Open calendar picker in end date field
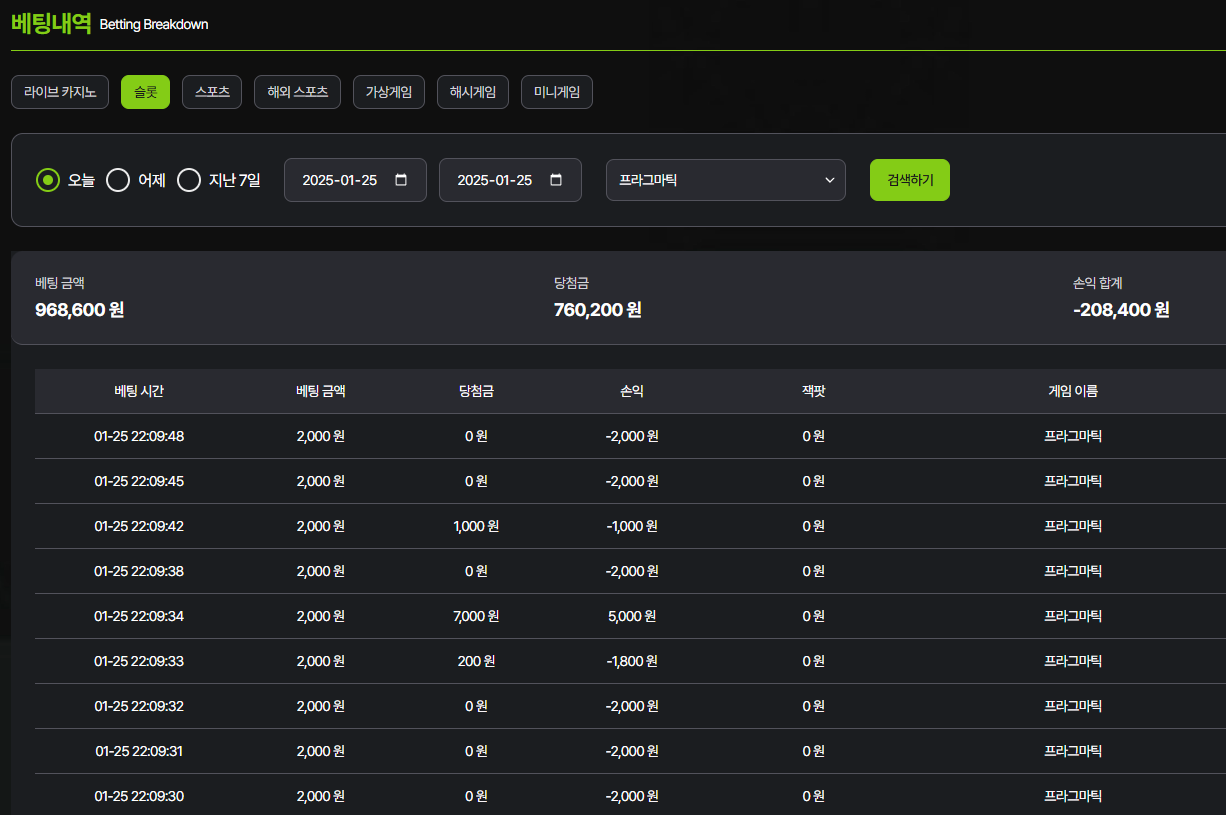 556,180
